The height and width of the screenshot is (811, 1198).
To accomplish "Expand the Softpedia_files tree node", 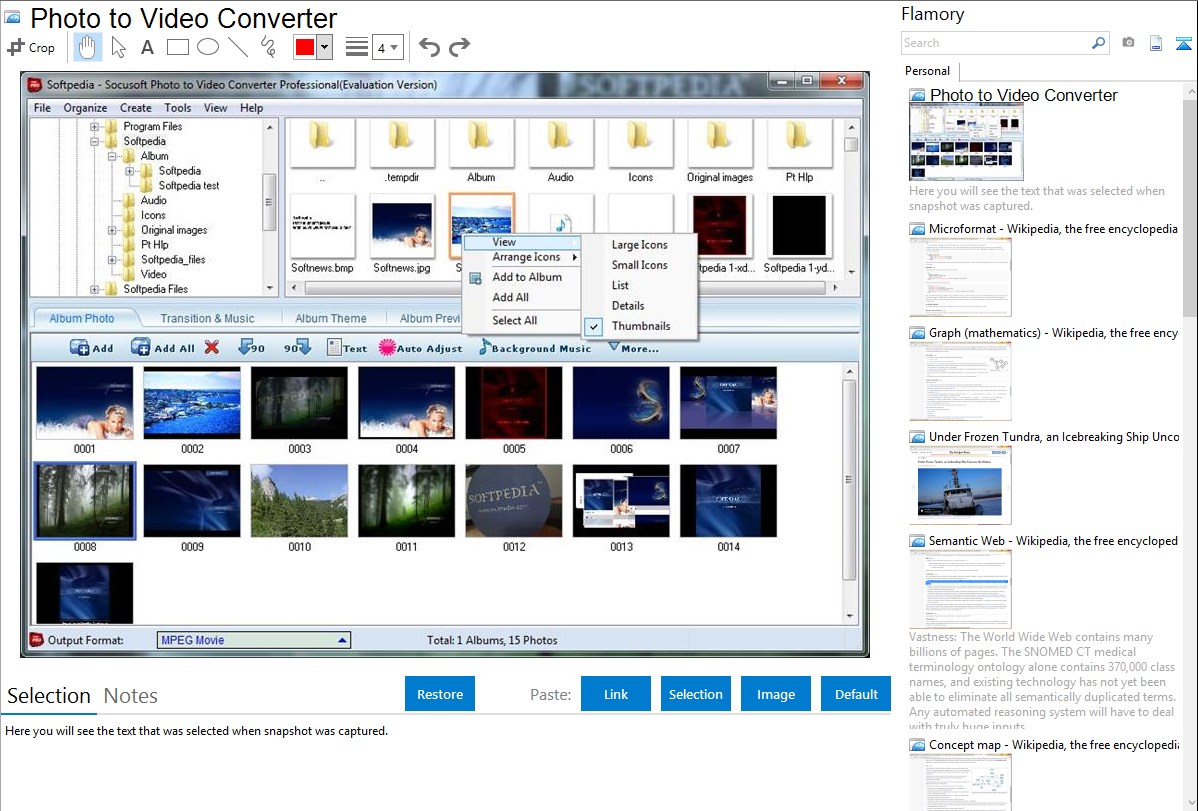I will tap(112, 260).
